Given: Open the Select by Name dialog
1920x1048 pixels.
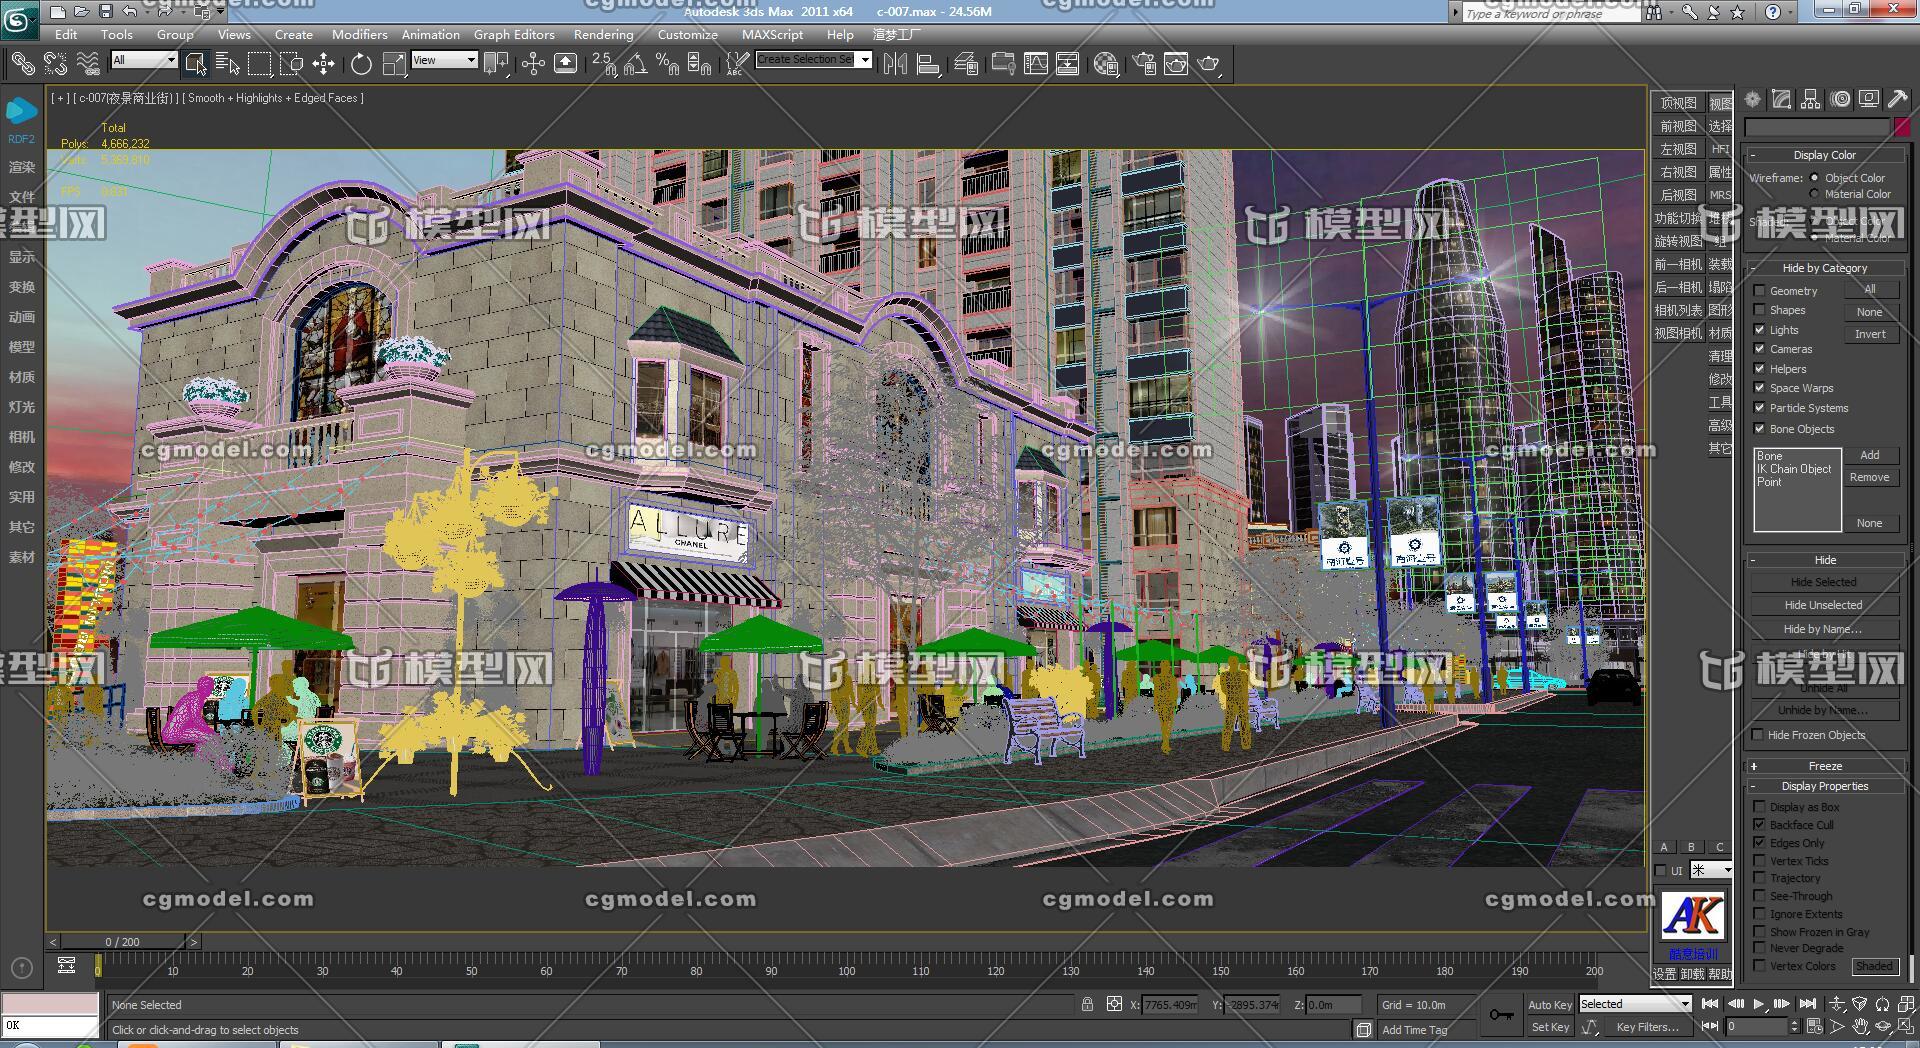Looking at the screenshot, I should [228, 64].
